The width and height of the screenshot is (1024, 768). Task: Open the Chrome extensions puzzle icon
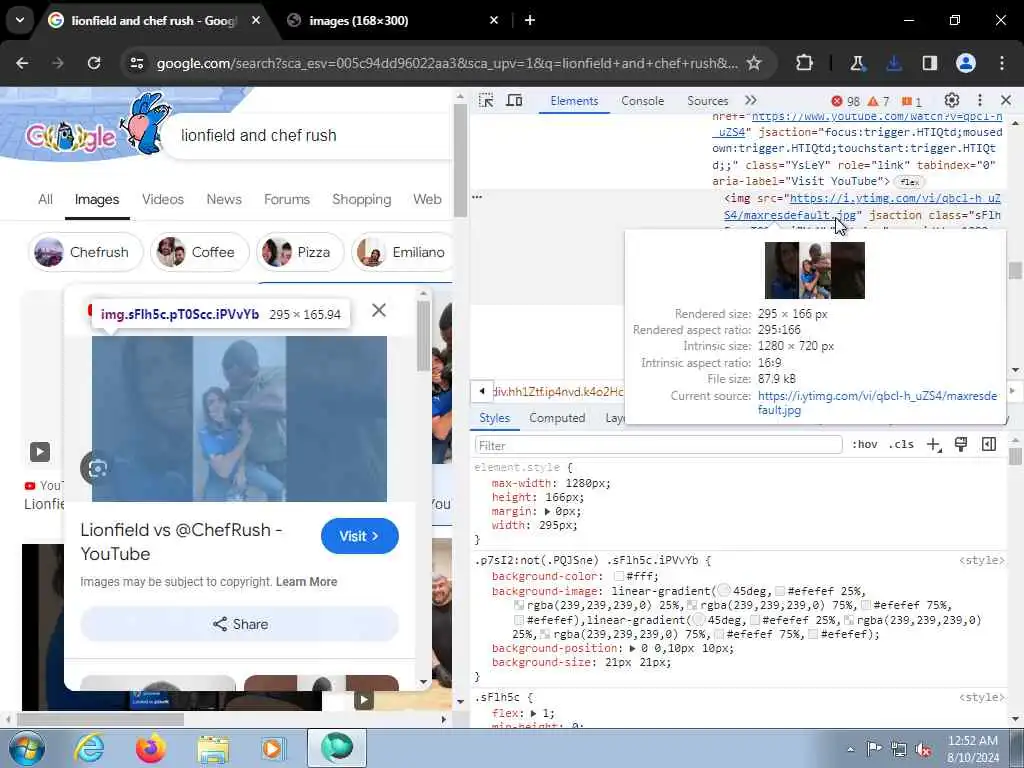pos(805,63)
